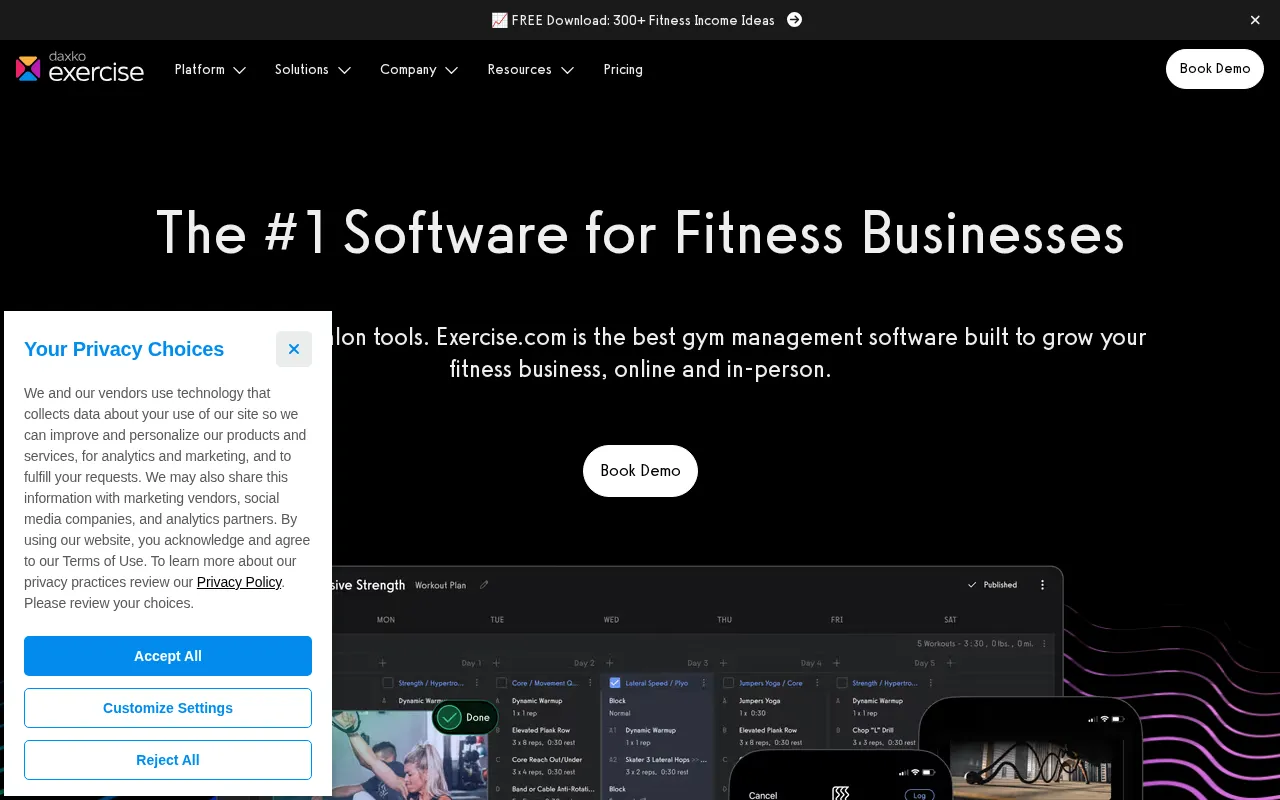Open Customize Settings for privacy
Image resolution: width=1280 pixels, height=800 pixels.
point(168,708)
